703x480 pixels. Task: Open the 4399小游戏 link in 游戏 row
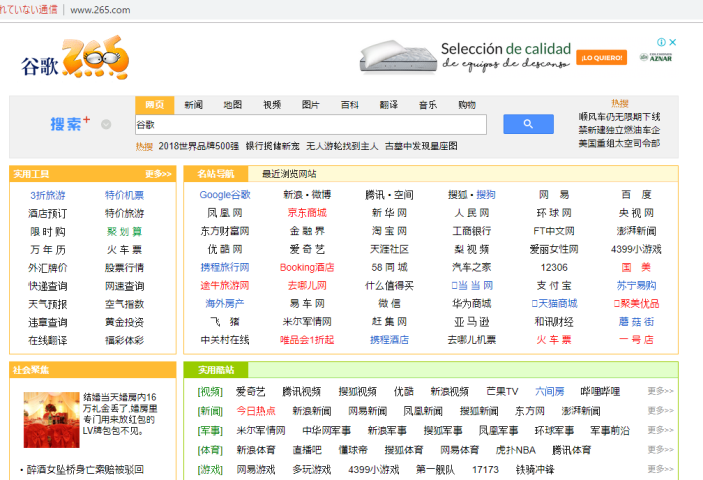click(x=373, y=470)
